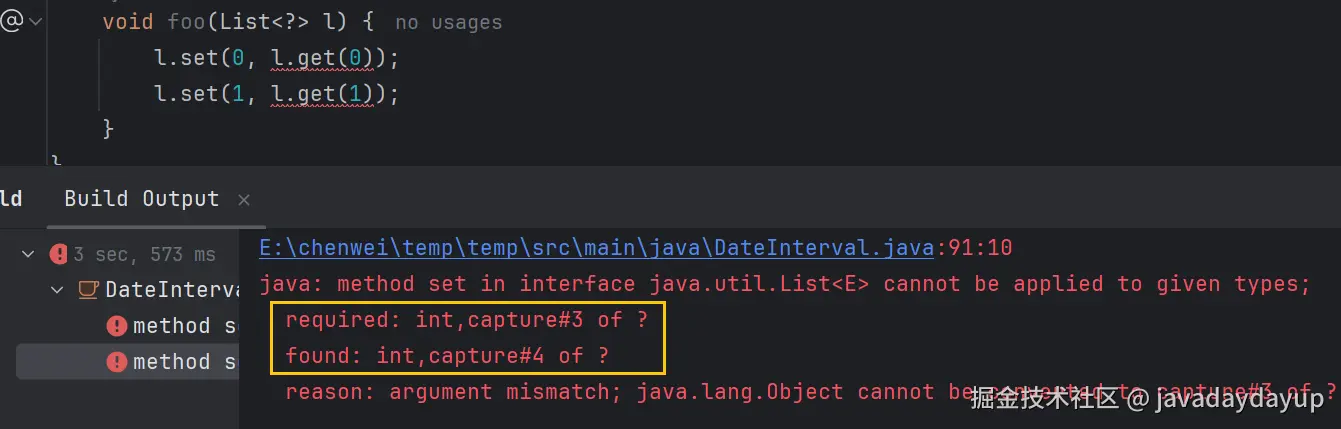This screenshot has width=1341, height=429.
Task: Select the DateInterval file in build tree
Action: point(170,290)
